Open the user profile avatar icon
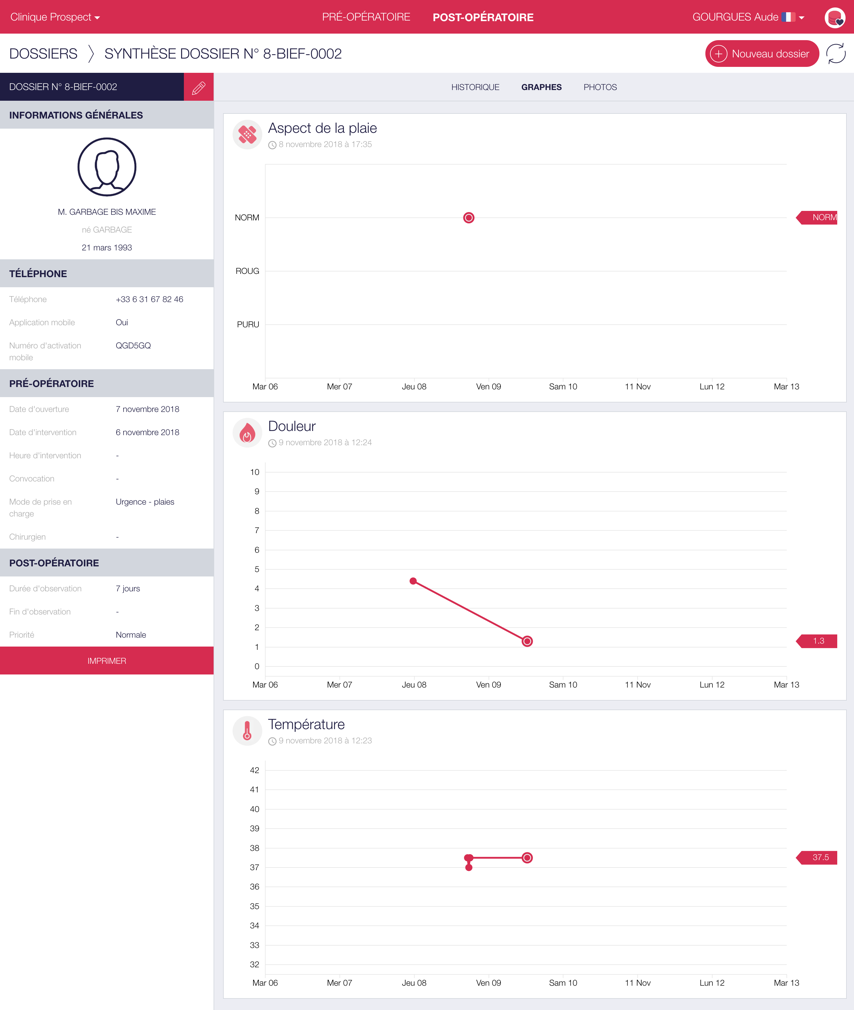 click(x=834, y=17)
